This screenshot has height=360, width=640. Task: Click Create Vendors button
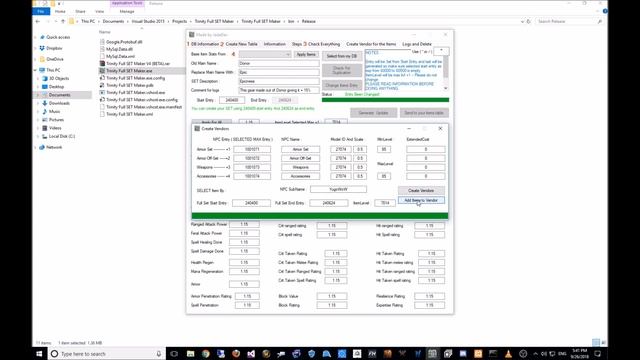tap(421, 191)
